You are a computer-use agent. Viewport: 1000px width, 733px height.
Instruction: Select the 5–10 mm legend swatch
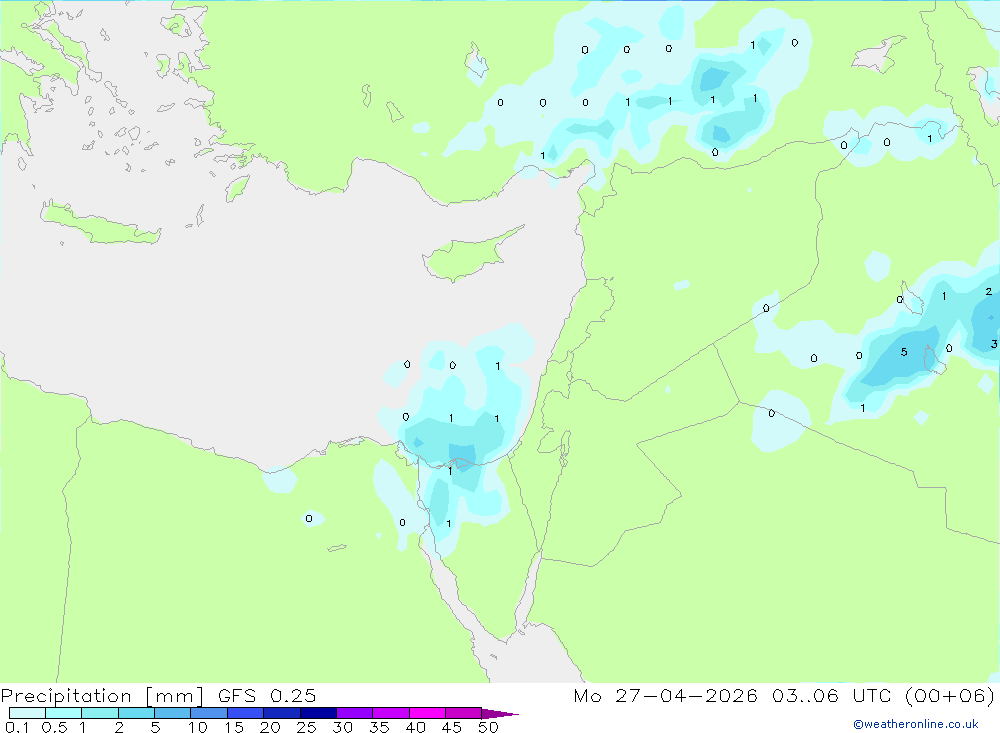pos(173,713)
